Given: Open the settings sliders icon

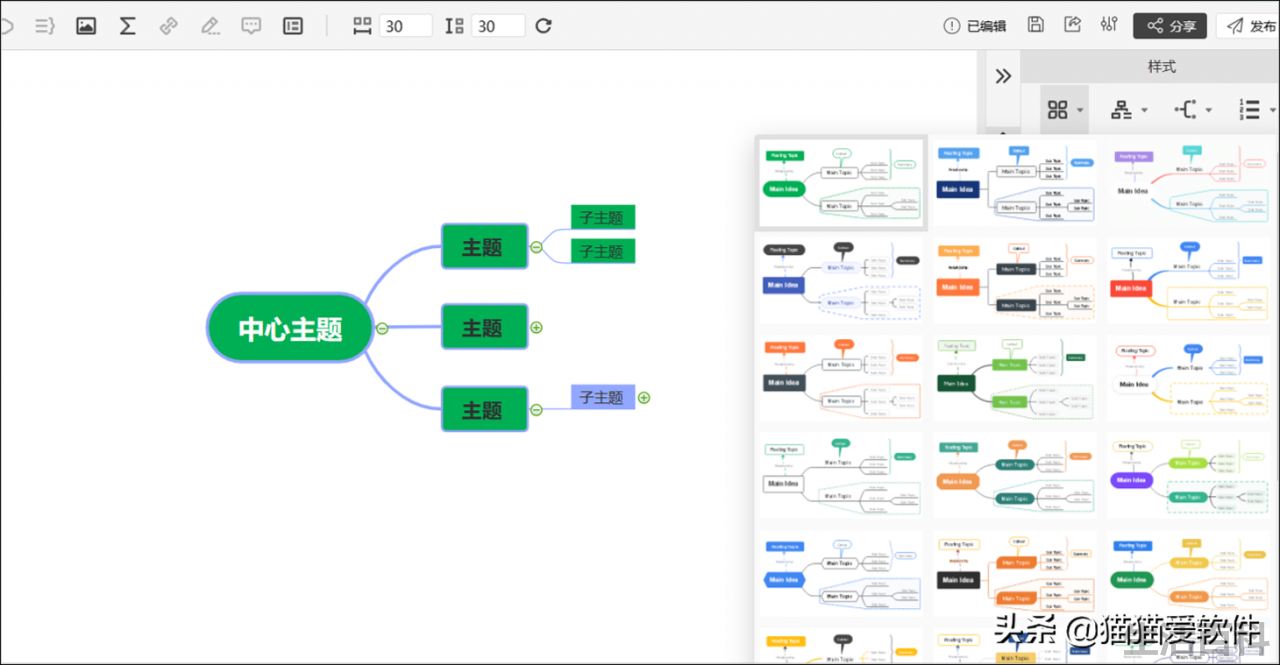Looking at the screenshot, I should tap(1109, 25).
